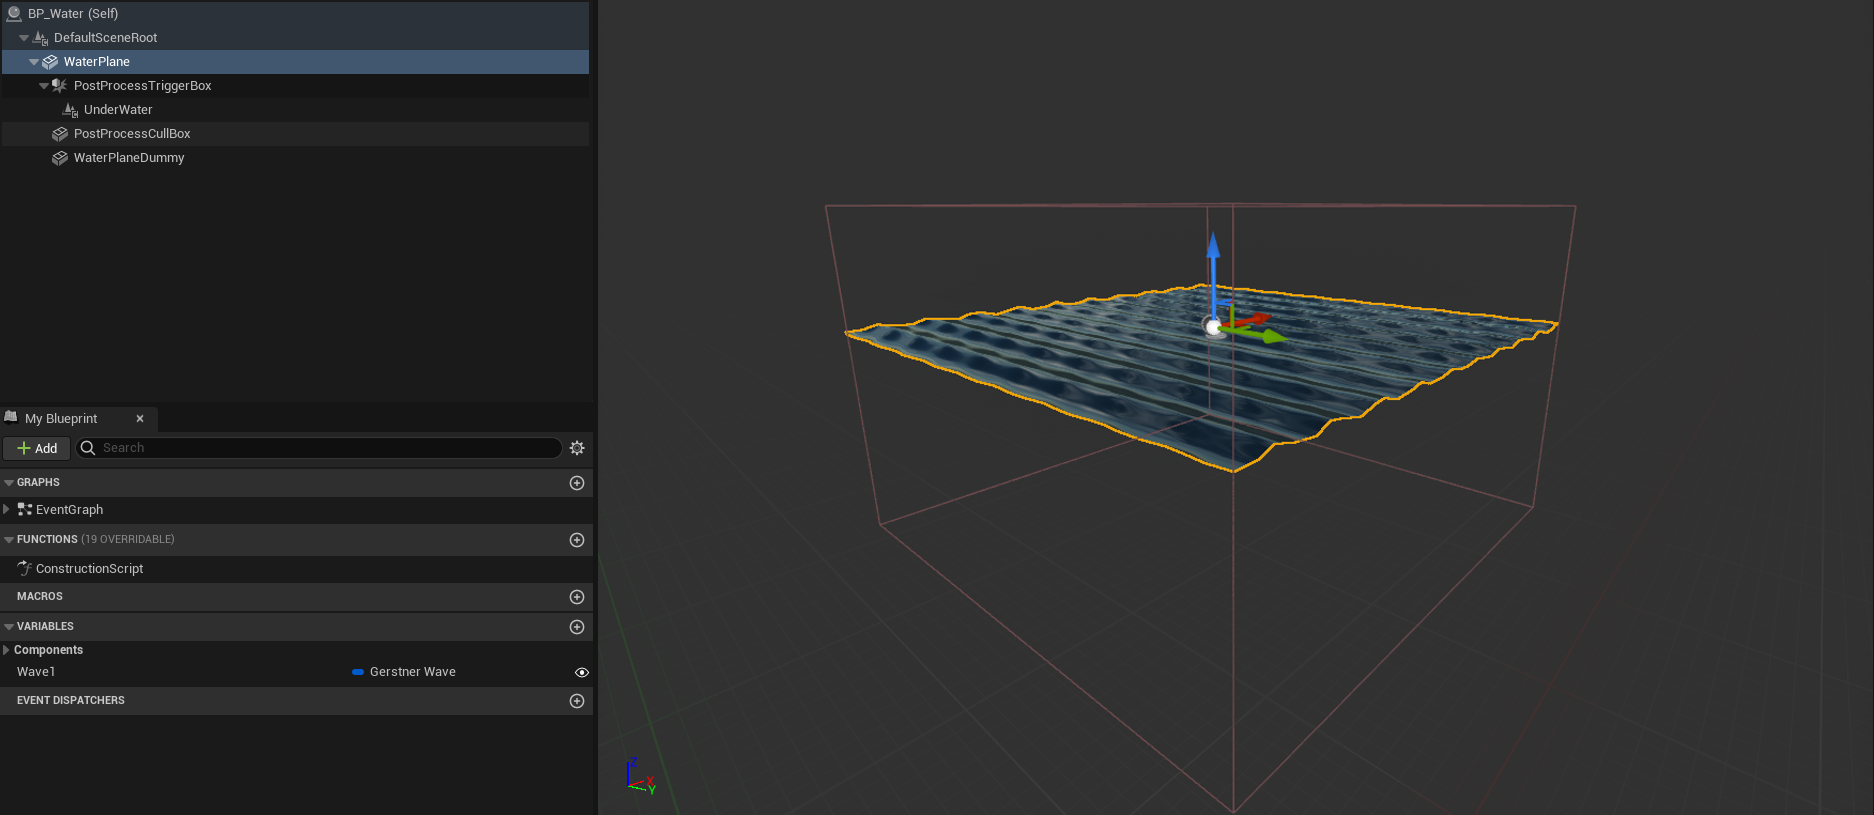Add a new variable with plus icon
Image resolution: width=1874 pixels, height=815 pixels.
577,627
